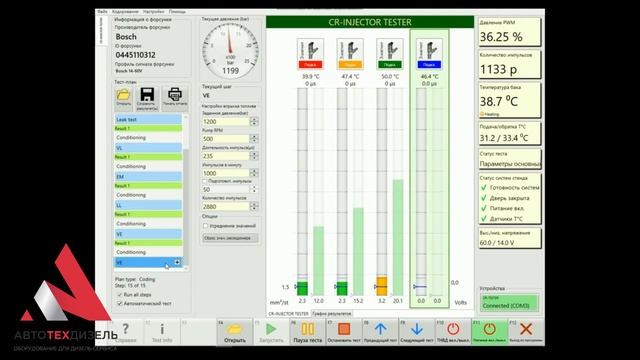Select the orange-labeled injector icon
The width and height of the screenshot is (640, 360).
click(350, 53)
